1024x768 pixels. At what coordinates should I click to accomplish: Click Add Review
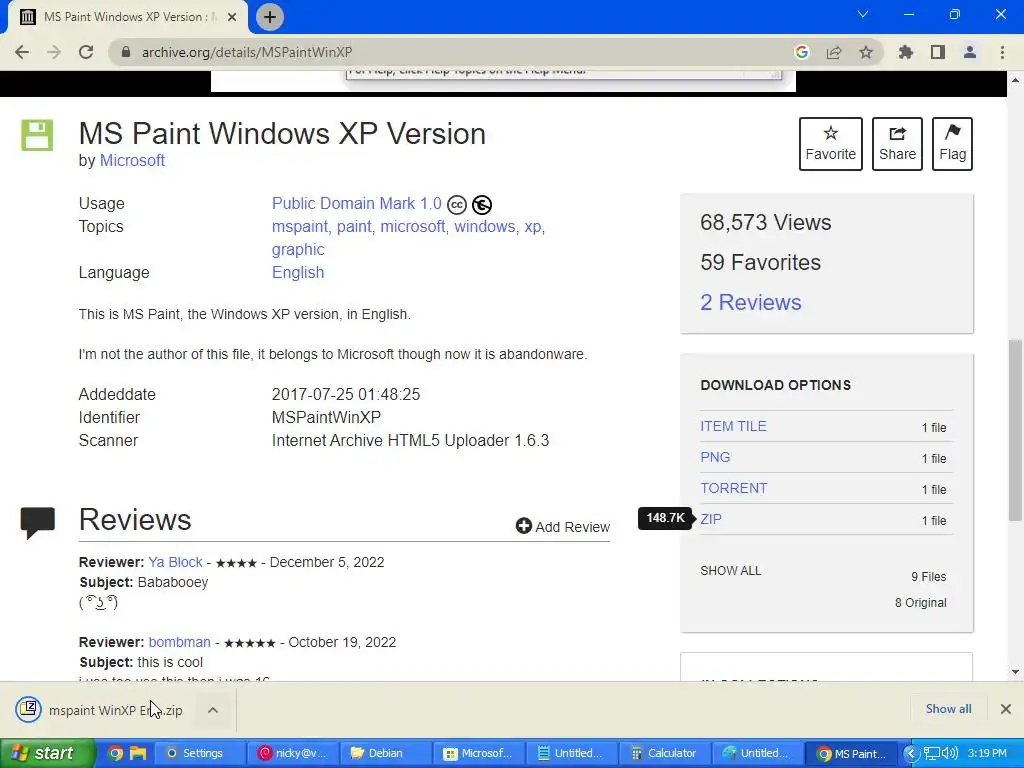[x=563, y=526]
